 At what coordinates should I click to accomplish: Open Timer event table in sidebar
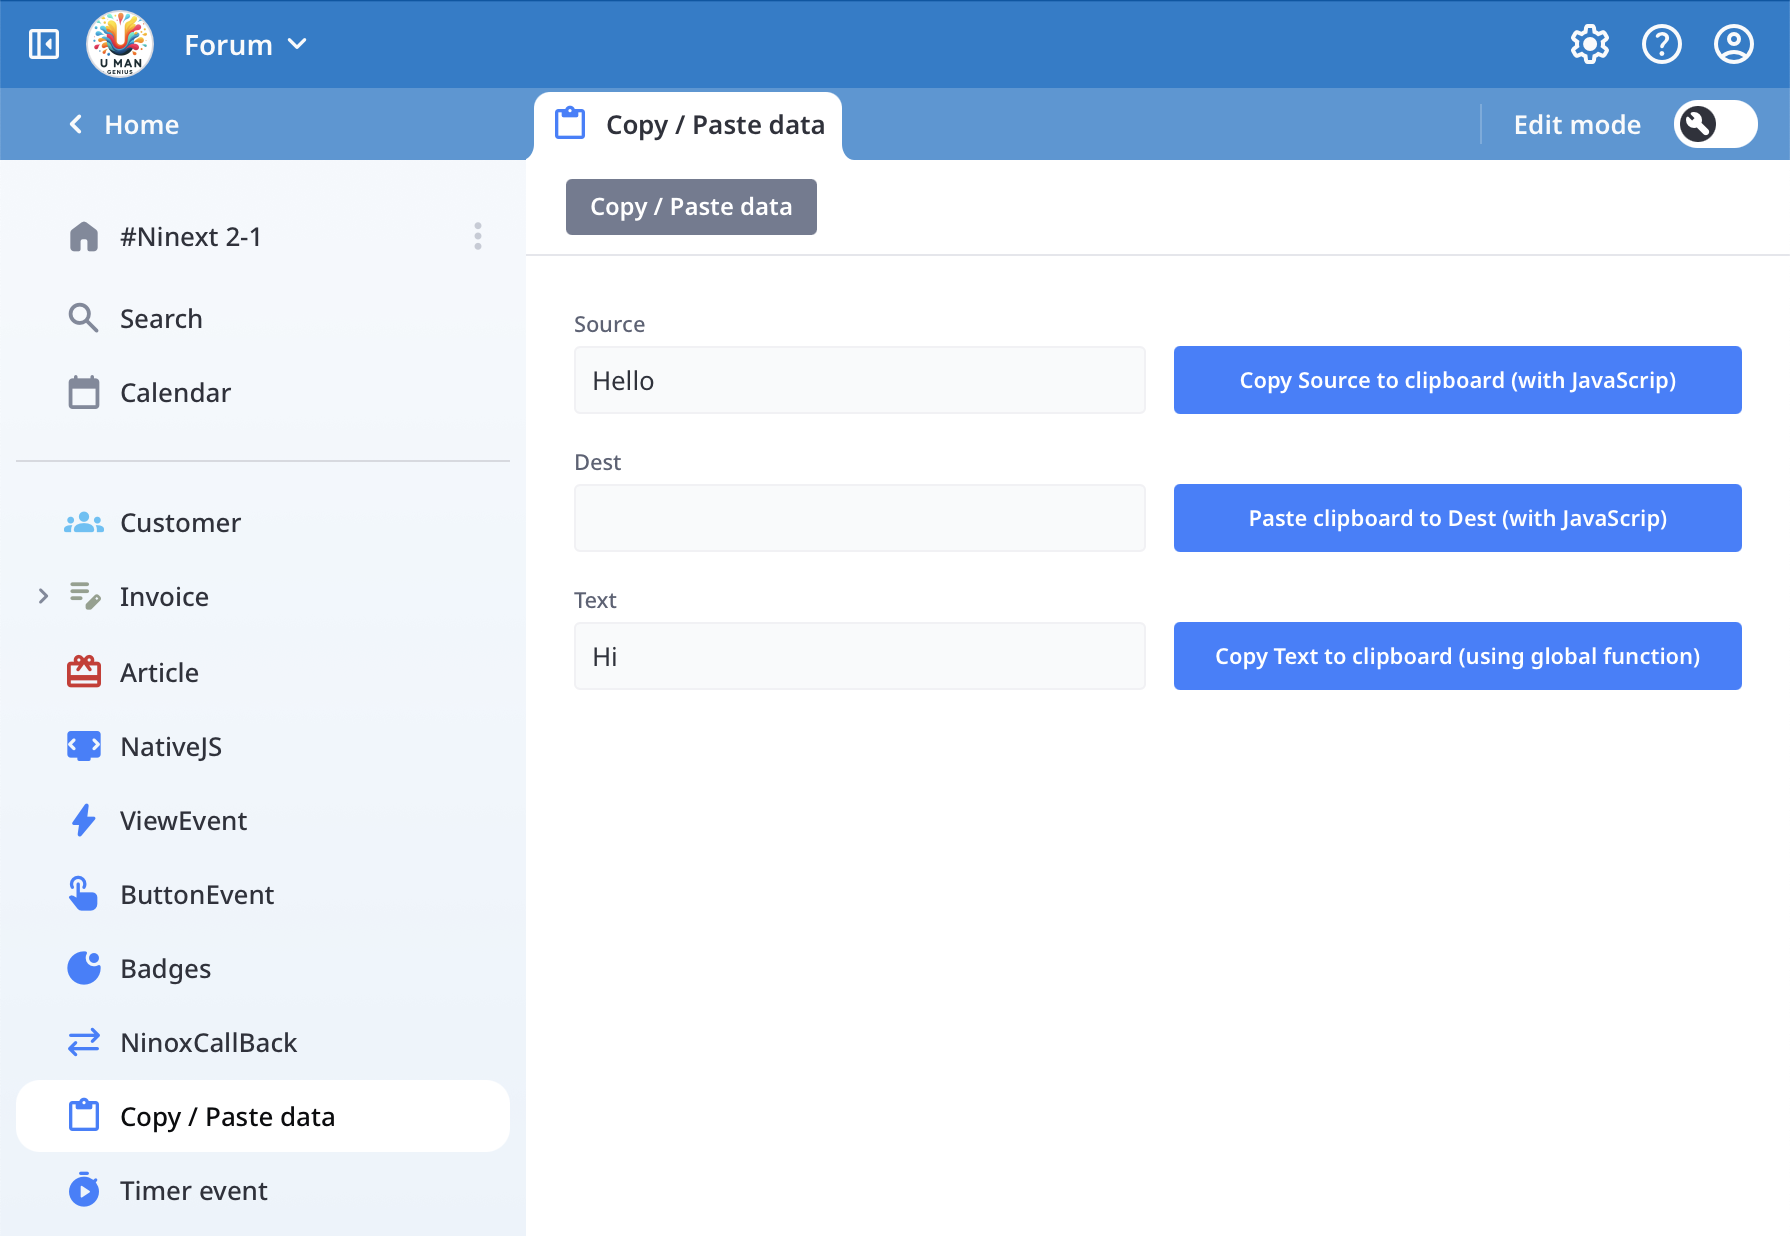pos(263,1190)
